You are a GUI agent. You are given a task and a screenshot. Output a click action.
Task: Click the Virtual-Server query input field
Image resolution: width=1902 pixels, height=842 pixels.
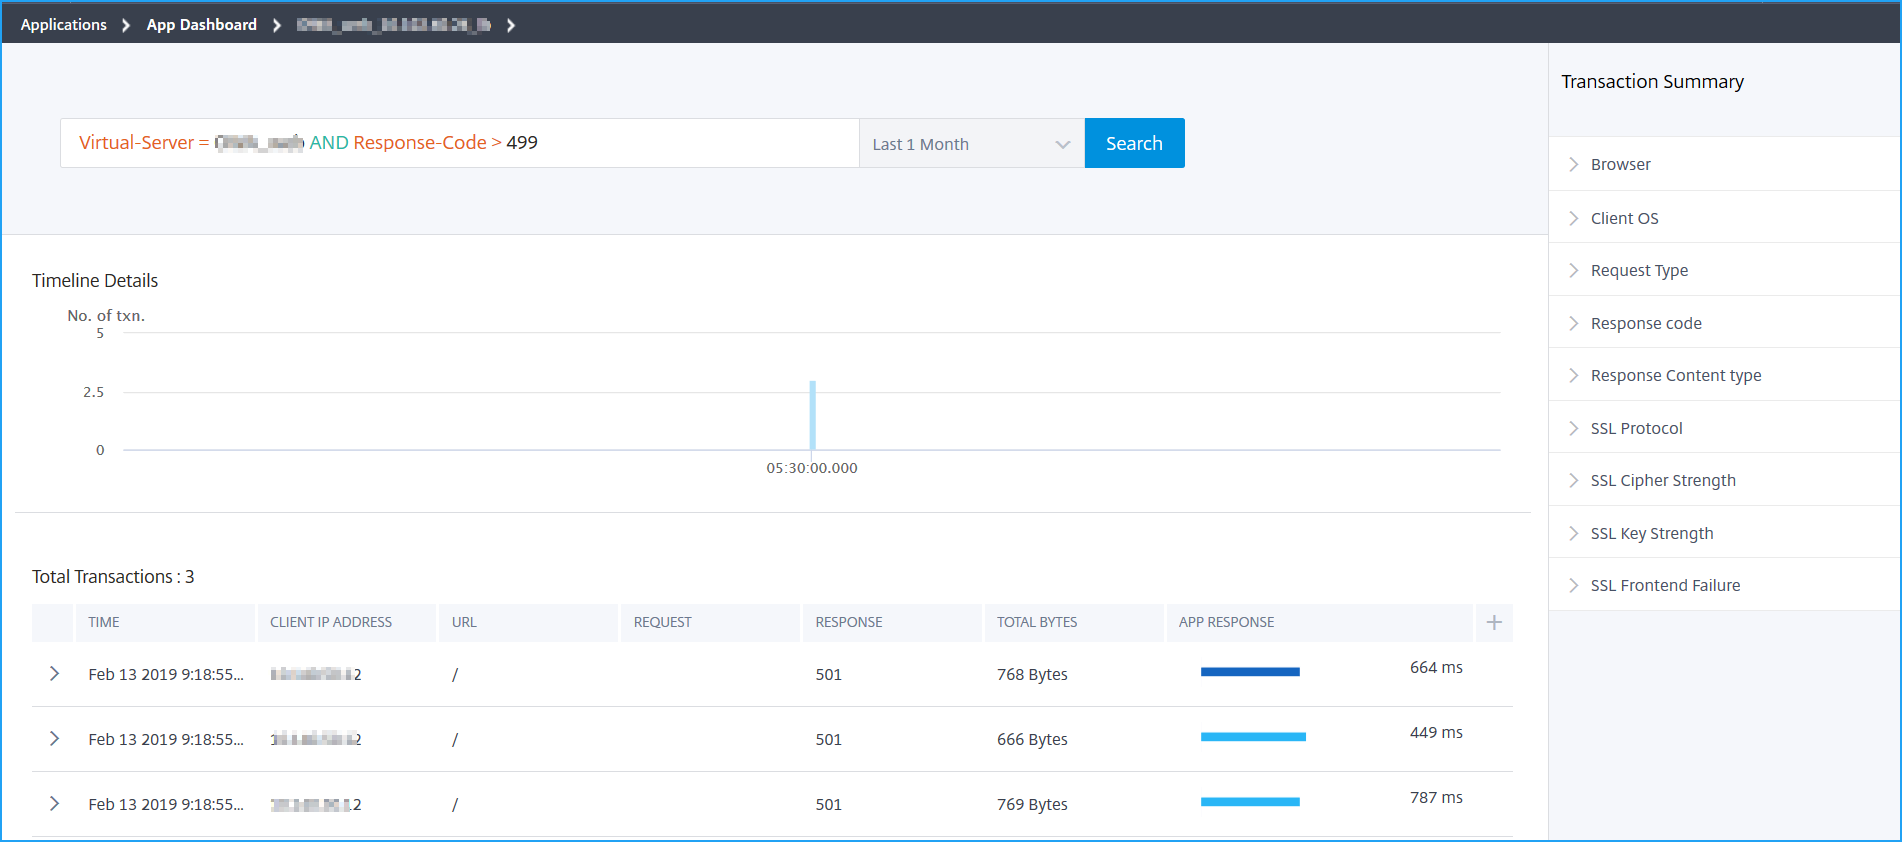[459, 143]
